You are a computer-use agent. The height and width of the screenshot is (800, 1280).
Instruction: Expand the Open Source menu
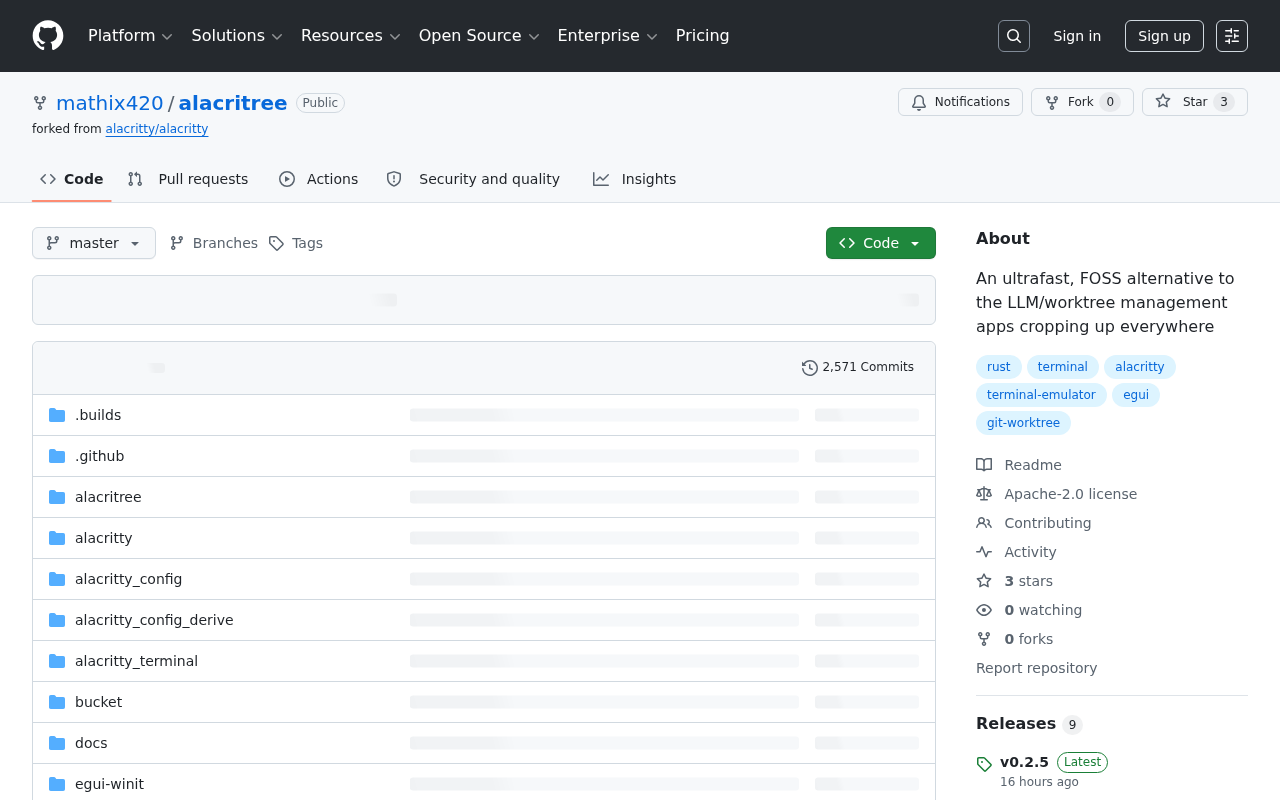(x=480, y=36)
